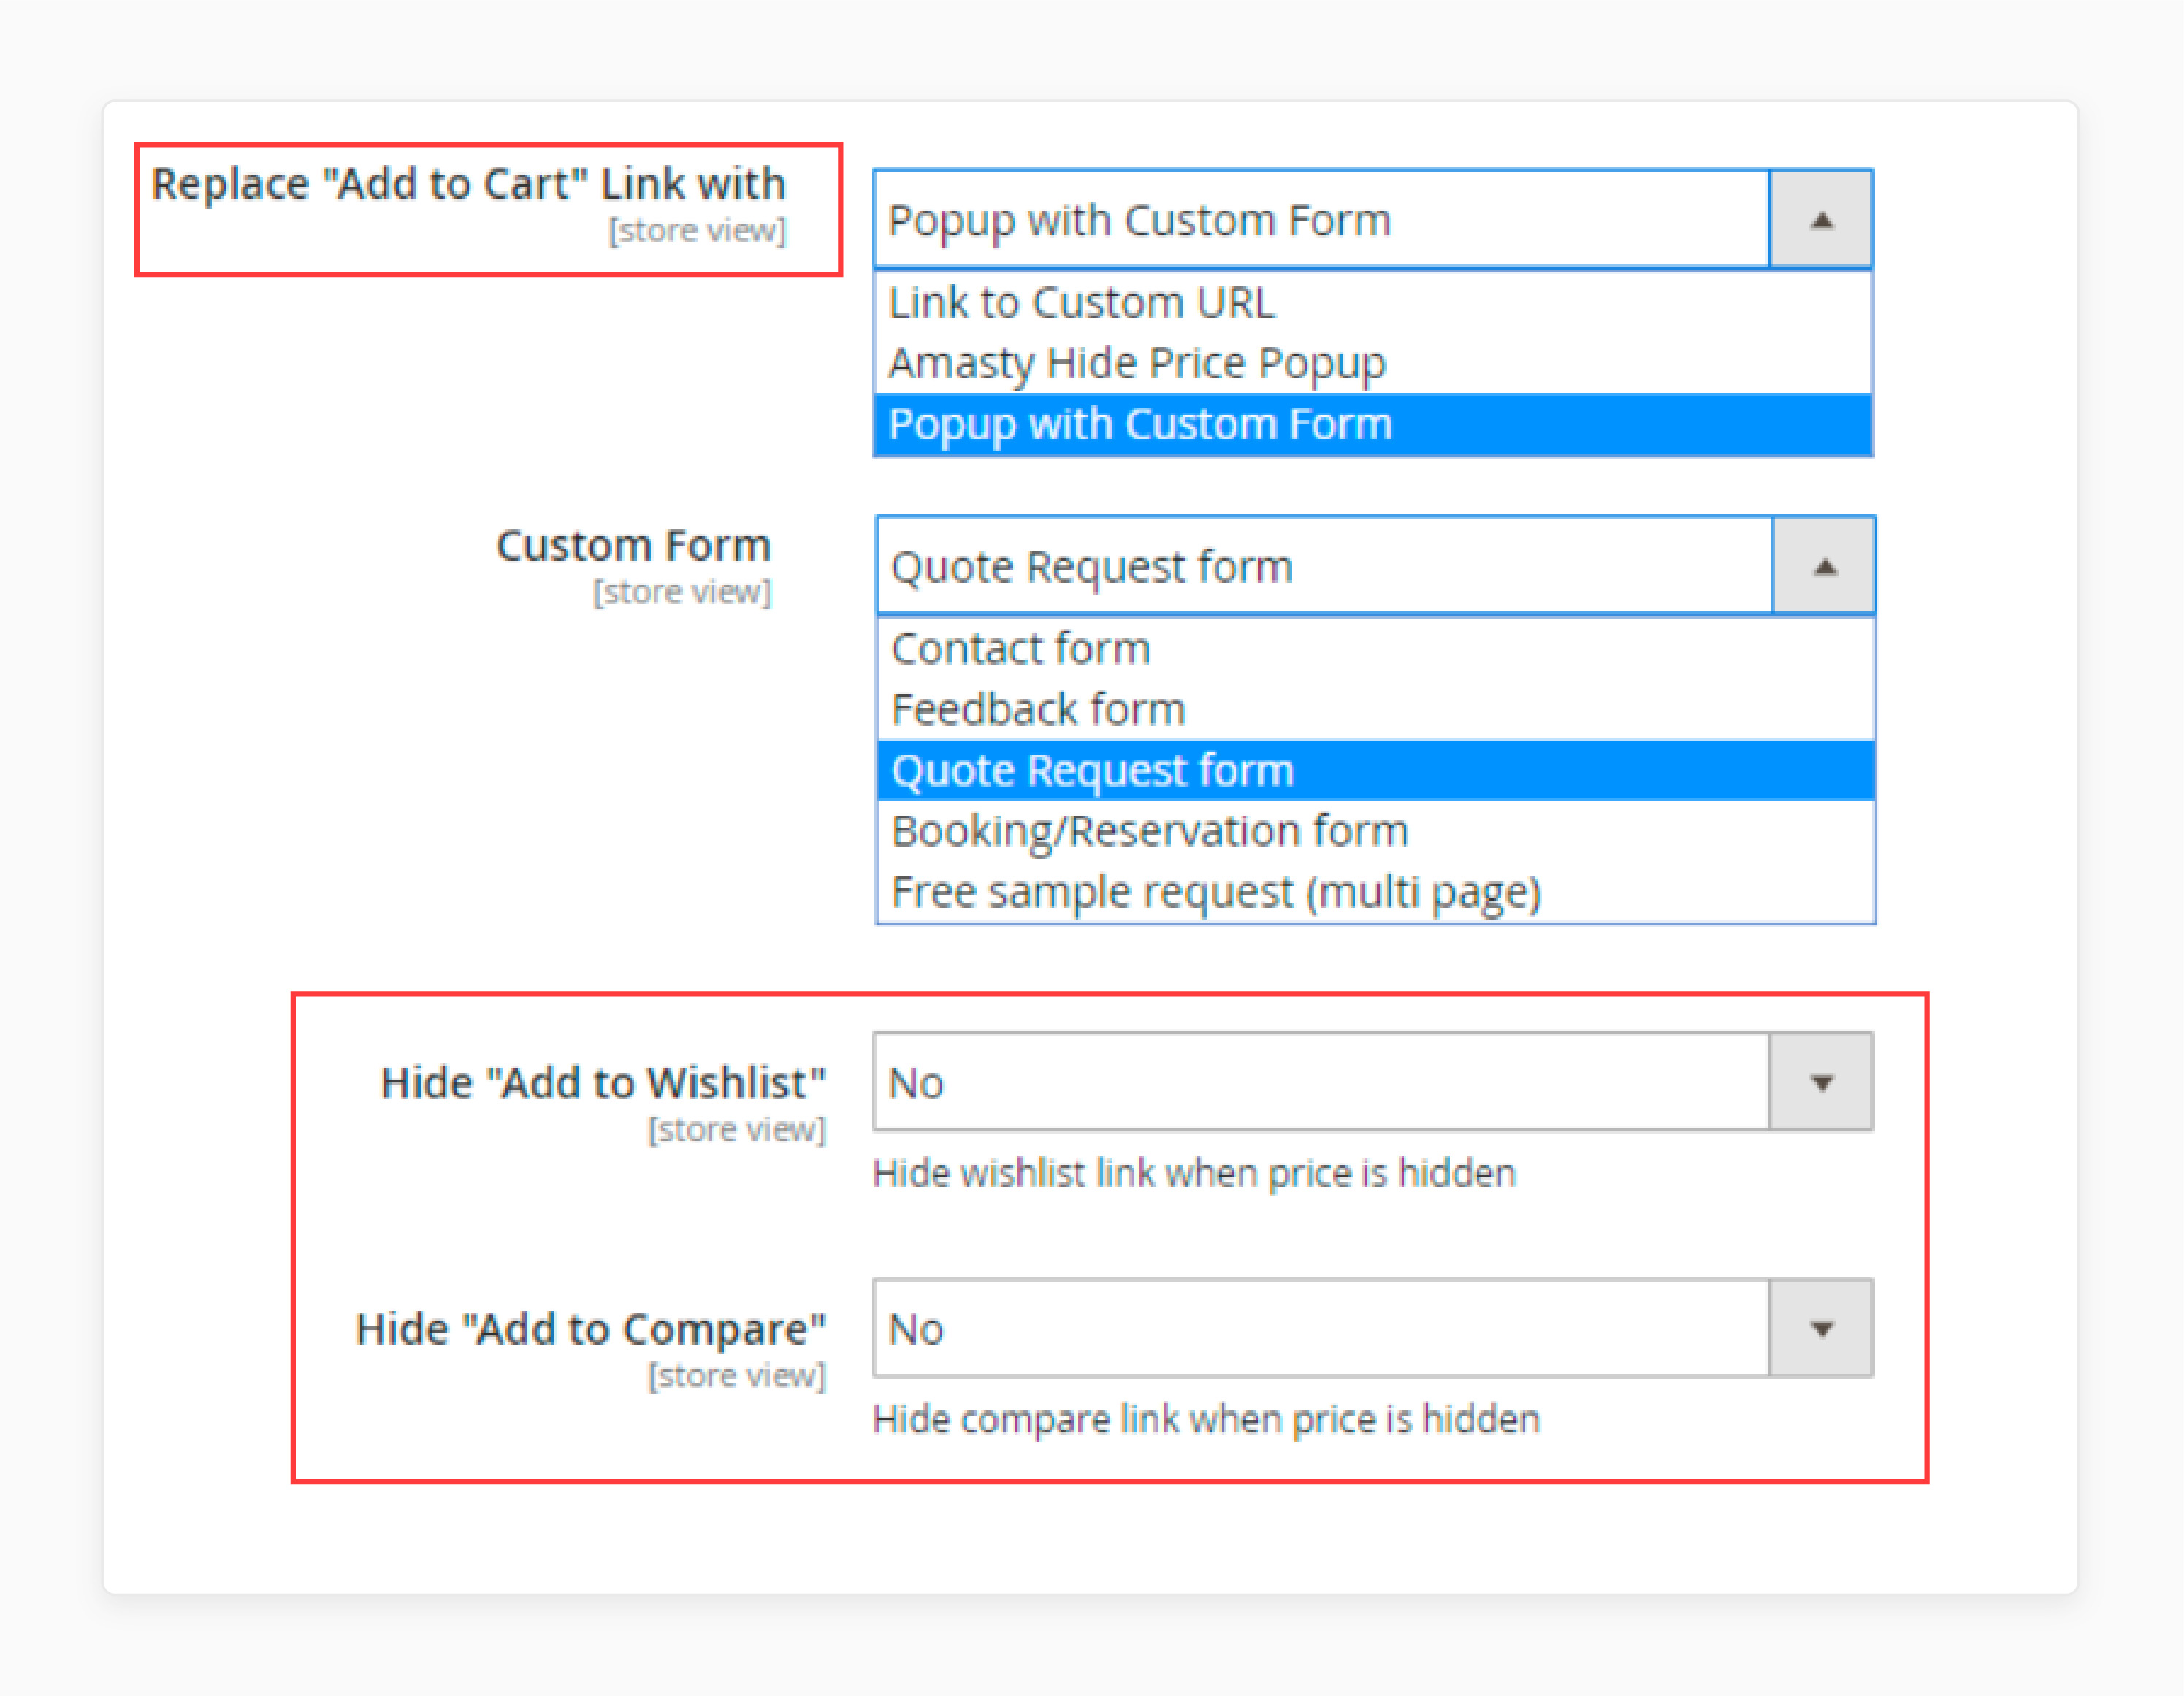The image size is (2184, 1696).
Task: Click [store view] under Replace Add to Cart label
Action: 698,230
